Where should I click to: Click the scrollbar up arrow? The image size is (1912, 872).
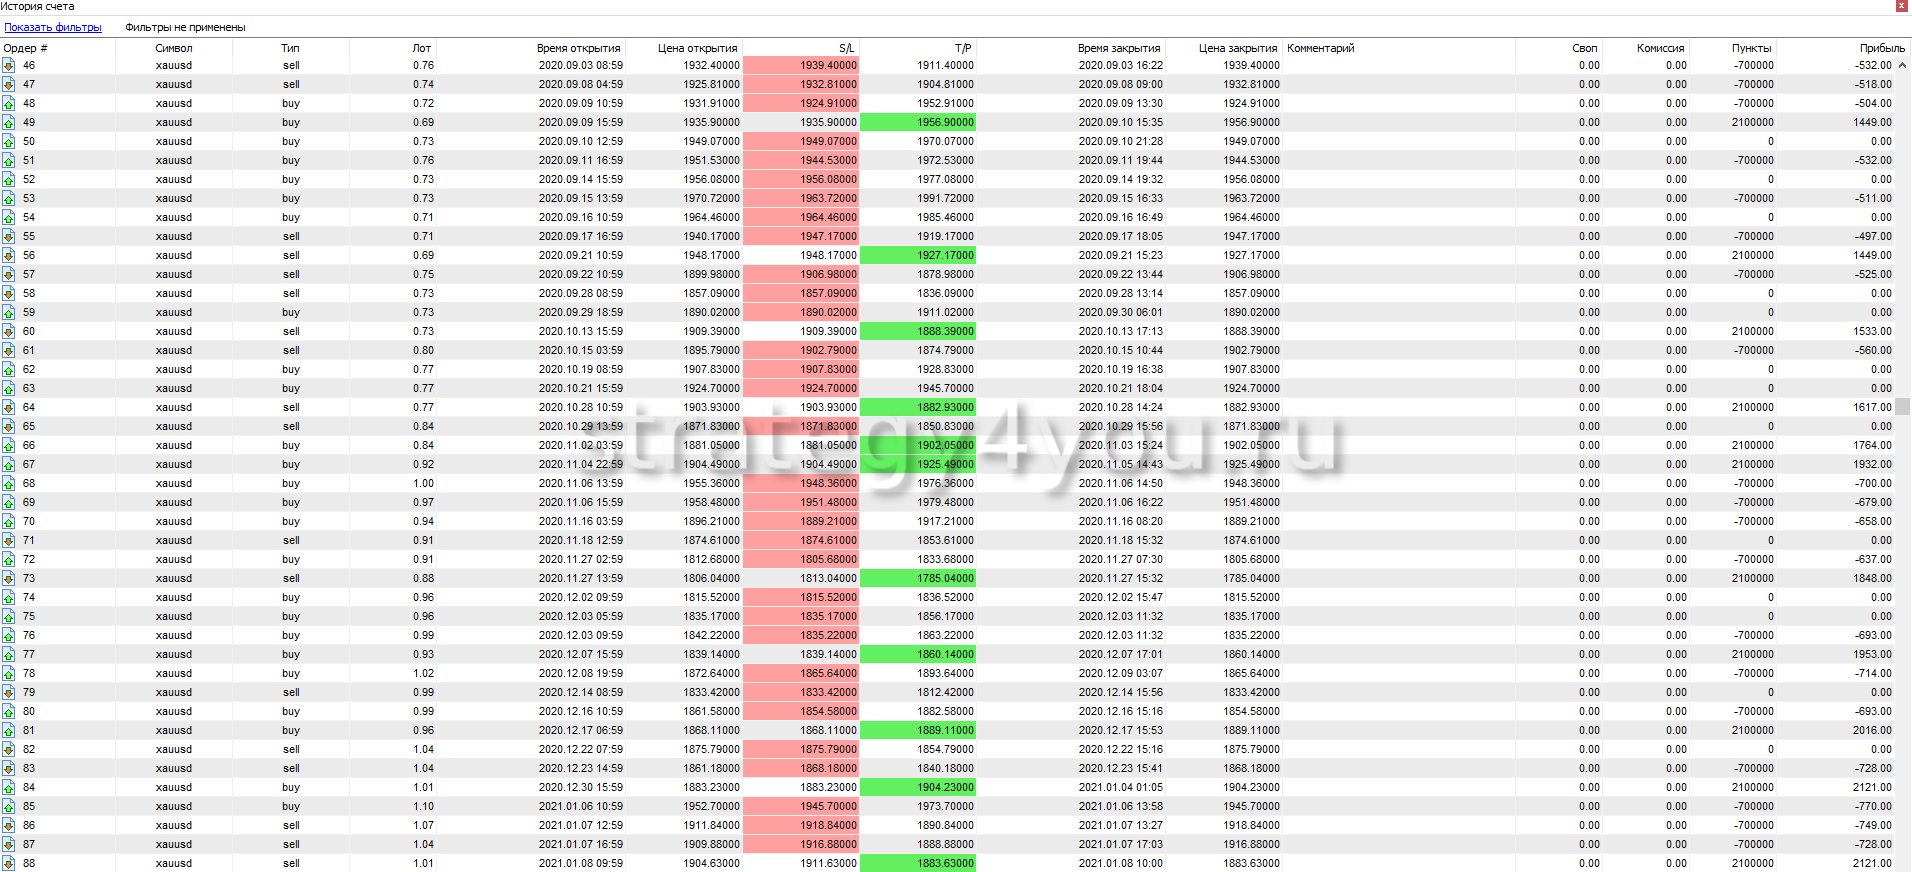click(1903, 66)
